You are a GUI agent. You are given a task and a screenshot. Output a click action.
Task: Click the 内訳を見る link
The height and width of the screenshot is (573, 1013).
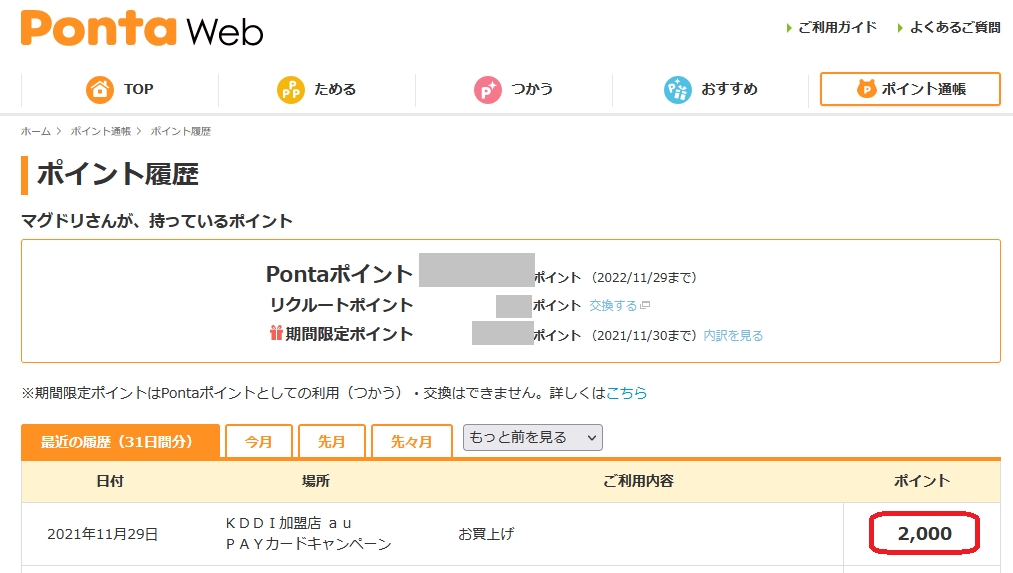[x=733, y=336]
